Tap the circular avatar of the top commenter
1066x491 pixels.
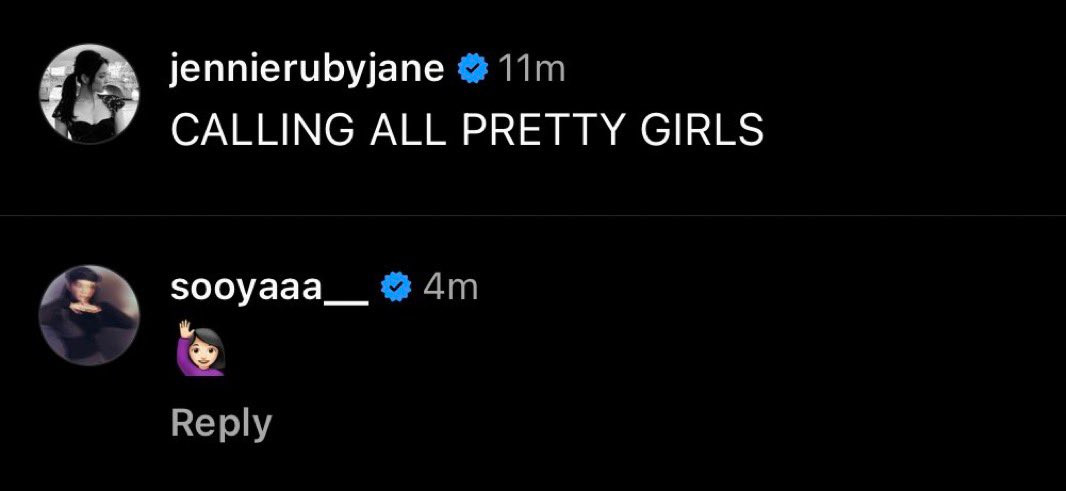coord(89,95)
